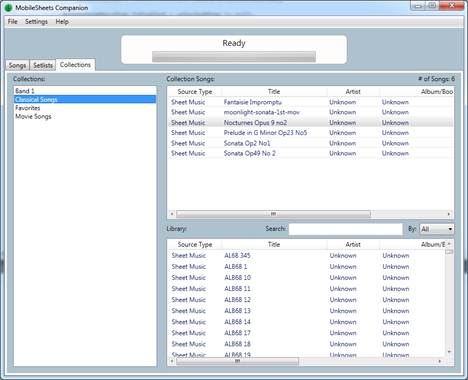Sort library by Source Type header
The image size is (468, 380).
point(195,244)
